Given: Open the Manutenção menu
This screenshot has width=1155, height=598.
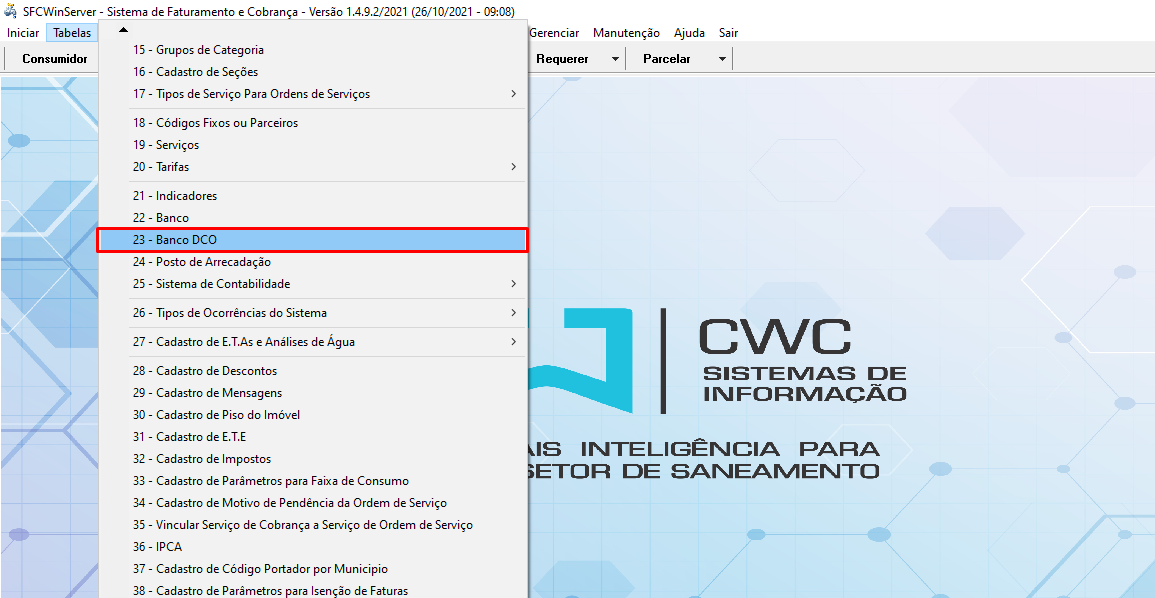Looking at the screenshot, I should (626, 33).
